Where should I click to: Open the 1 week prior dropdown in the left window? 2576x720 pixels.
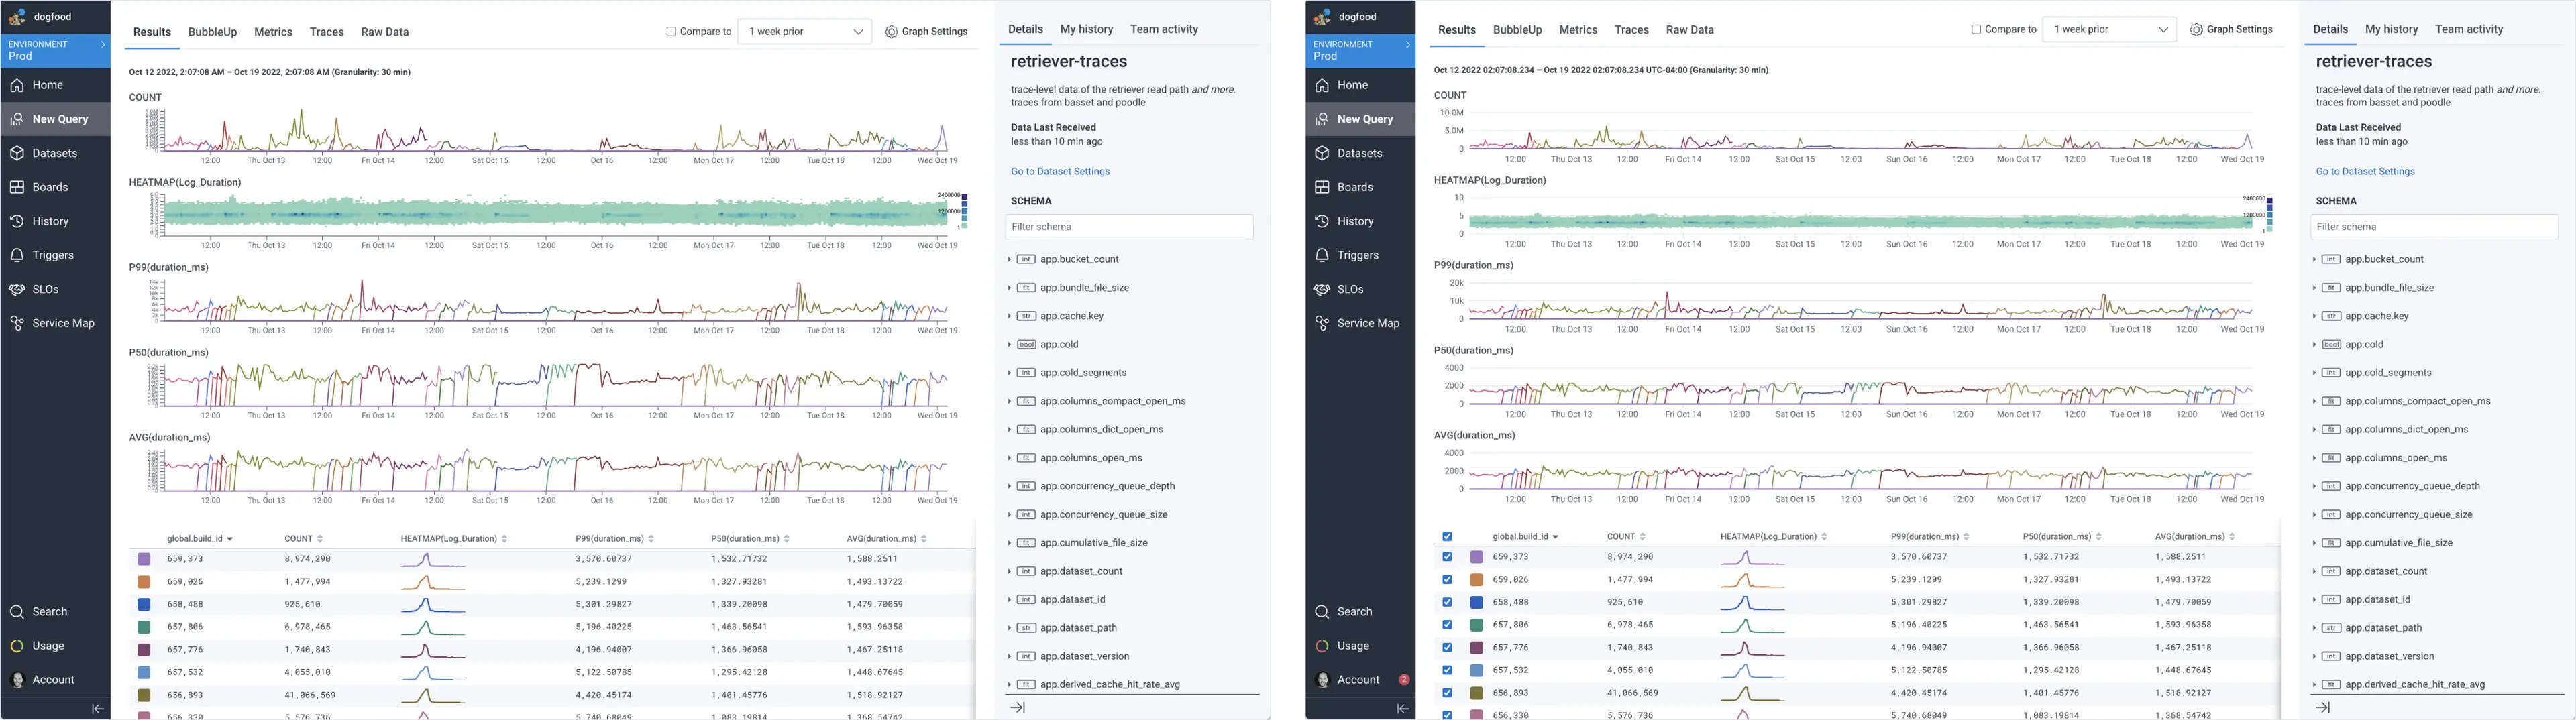pyautogui.click(x=804, y=32)
